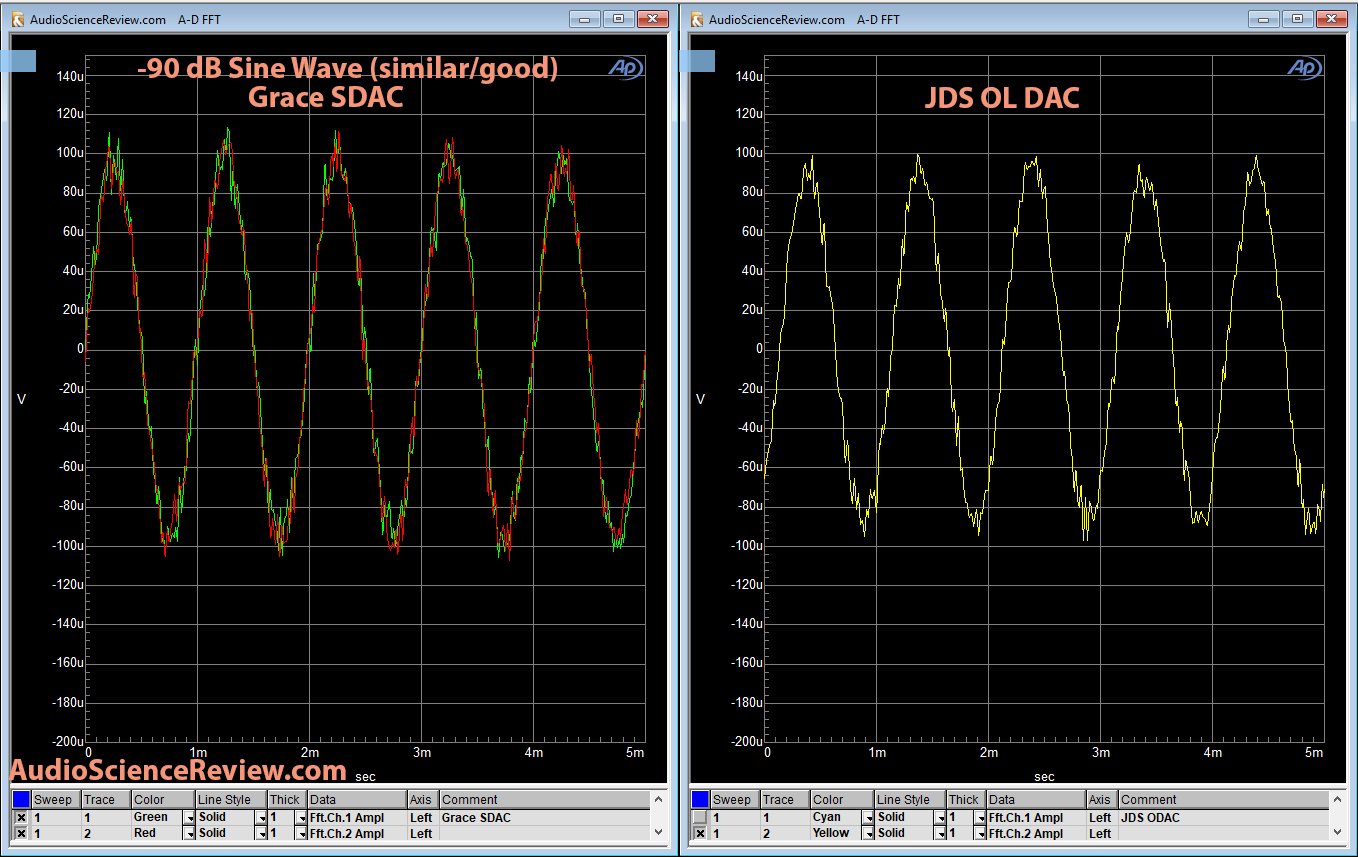Screen dimensions: 1358x857
Task: Open Line Style dropdown for Cyan trace
Action: pyautogui.click(x=940, y=818)
